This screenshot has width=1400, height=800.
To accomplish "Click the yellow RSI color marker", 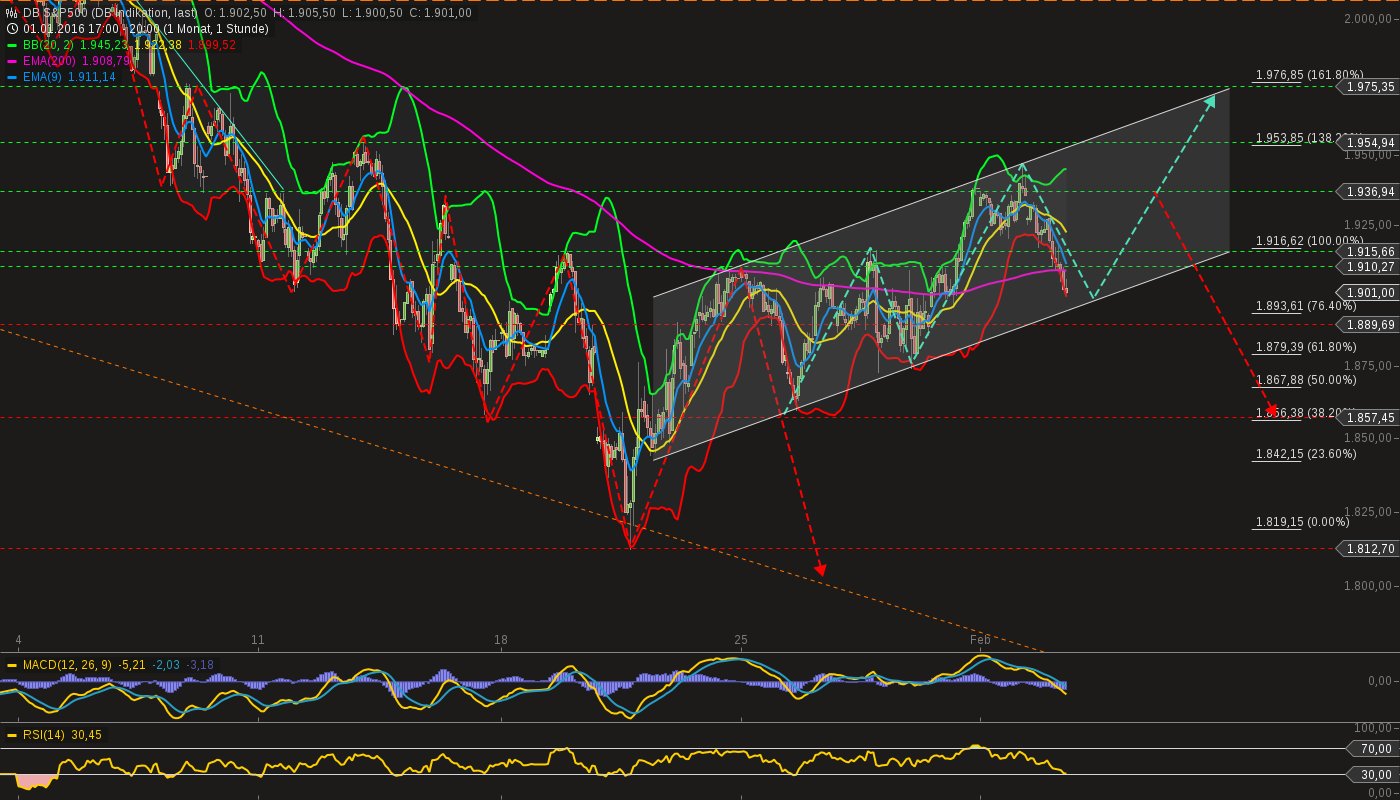I will pos(13,733).
